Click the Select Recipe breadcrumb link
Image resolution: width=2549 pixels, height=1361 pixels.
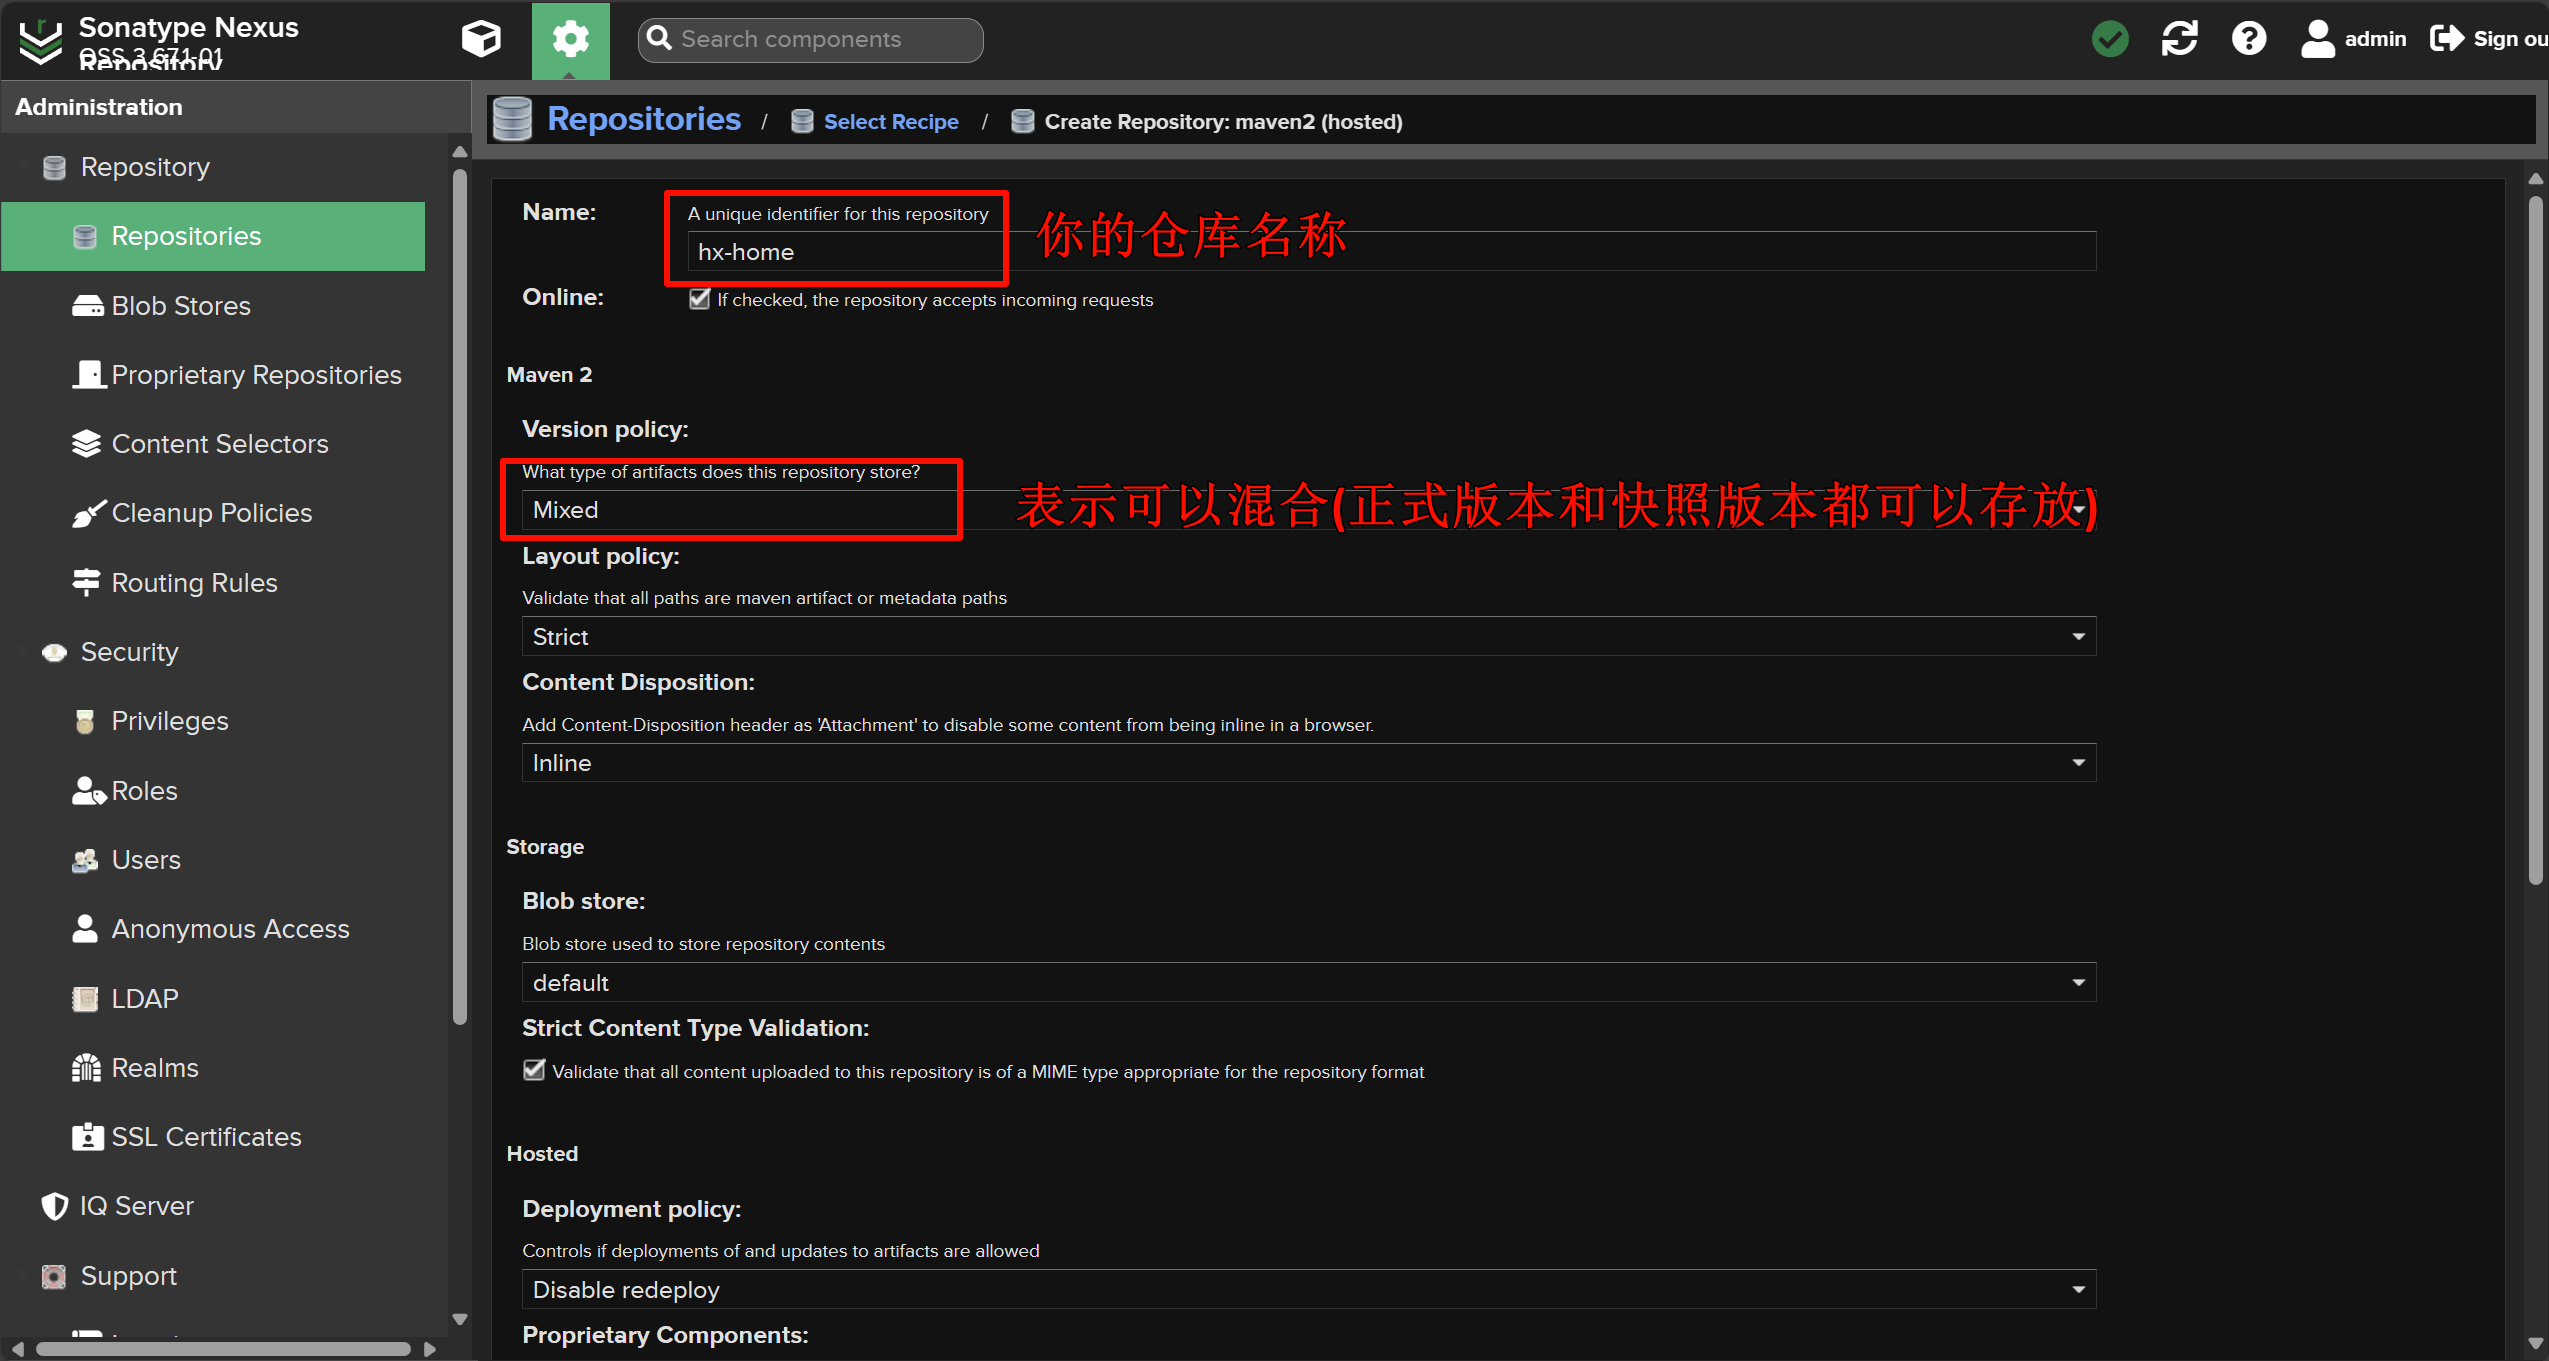point(890,122)
